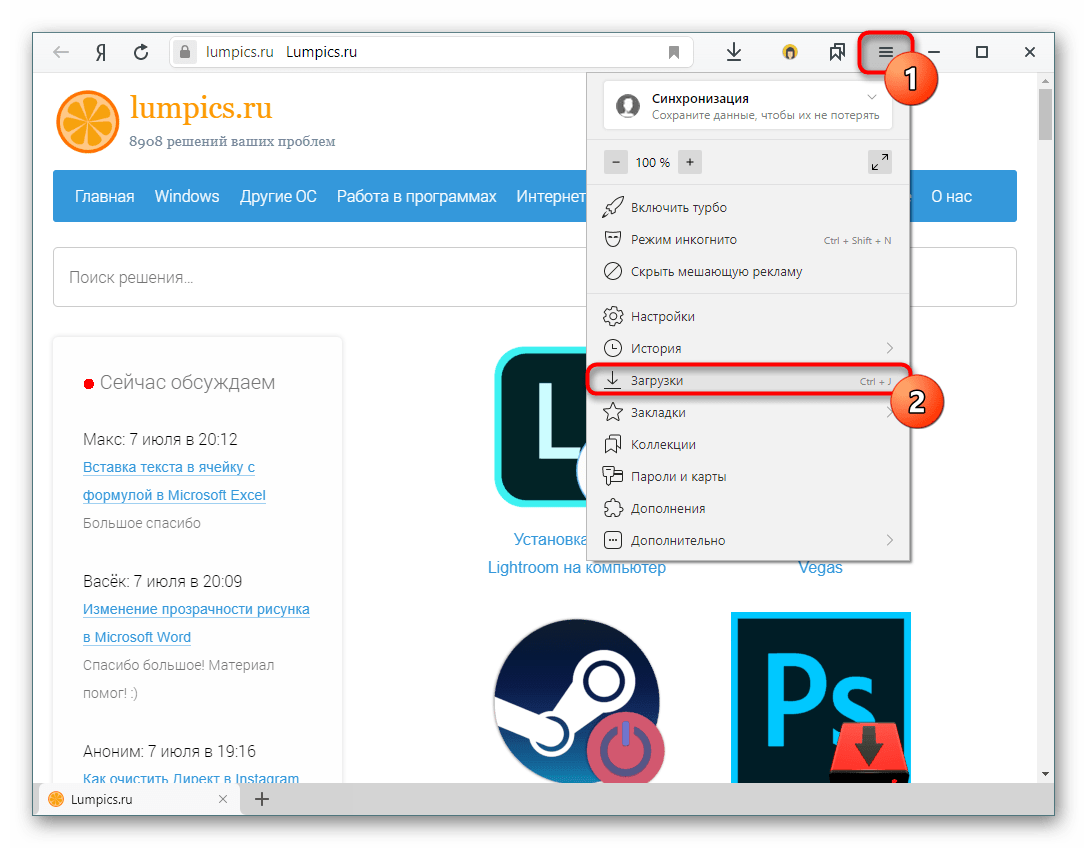Expand the Дополнительно submenu
The height and width of the screenshot is (848, 1087).
click(889, 540)
